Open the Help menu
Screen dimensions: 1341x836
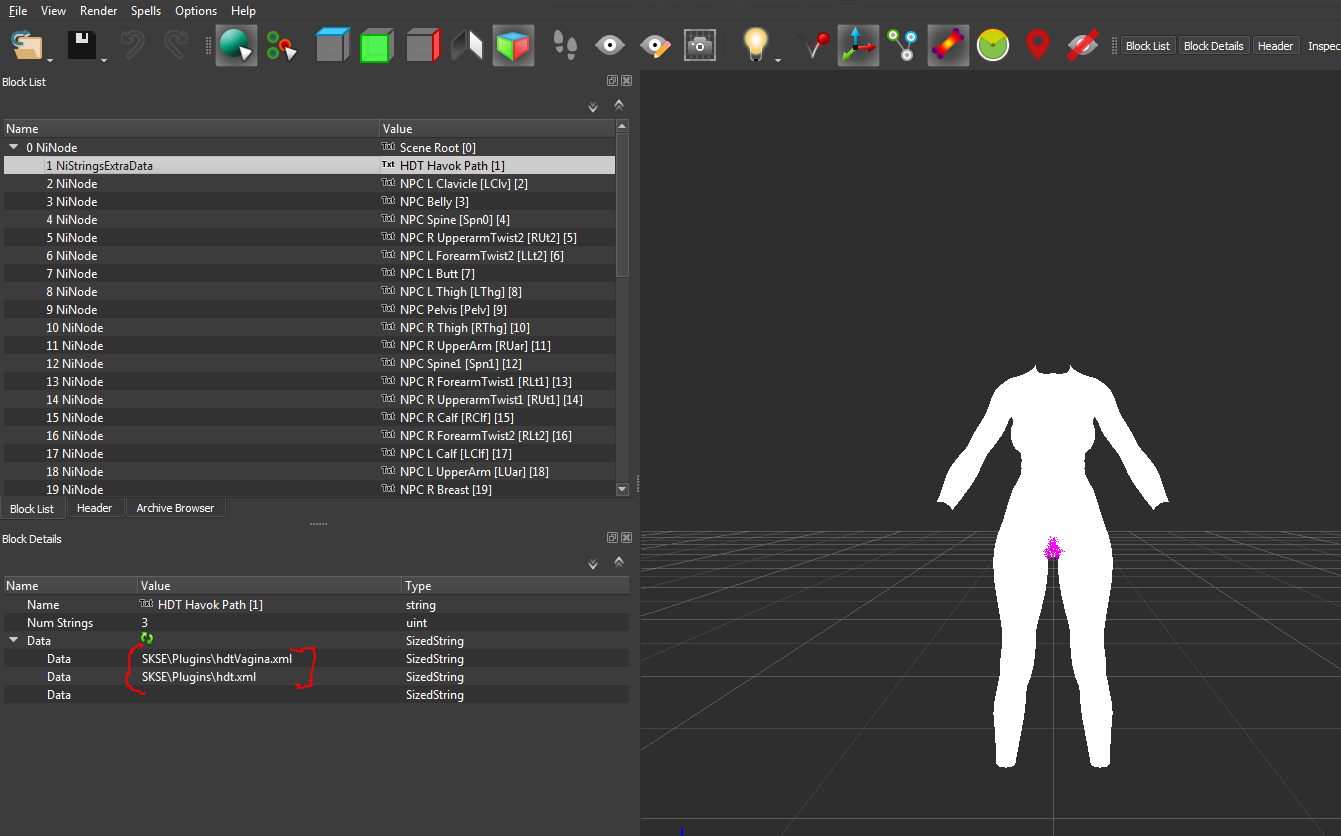(243, 11)
